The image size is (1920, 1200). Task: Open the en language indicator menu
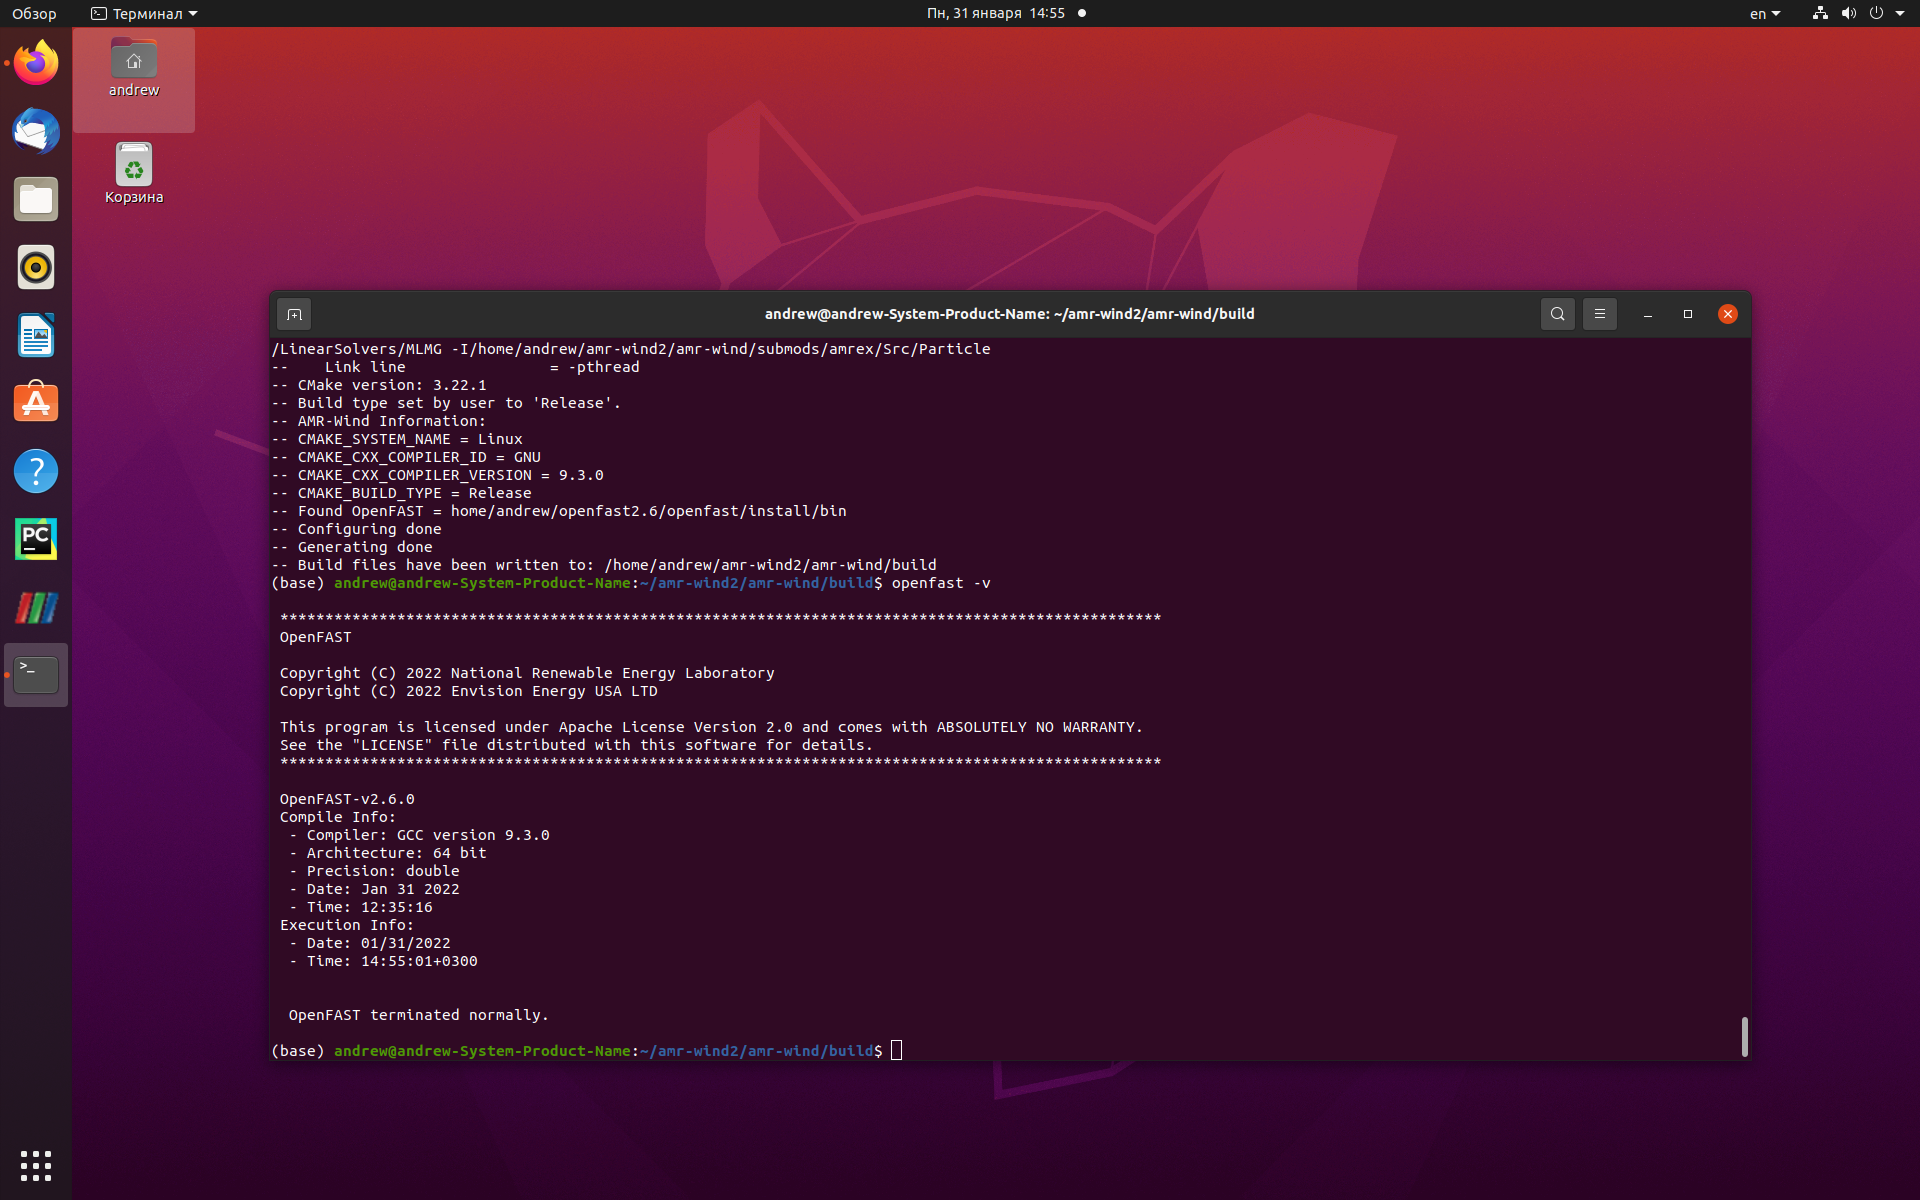click(x=1764, y=13)
